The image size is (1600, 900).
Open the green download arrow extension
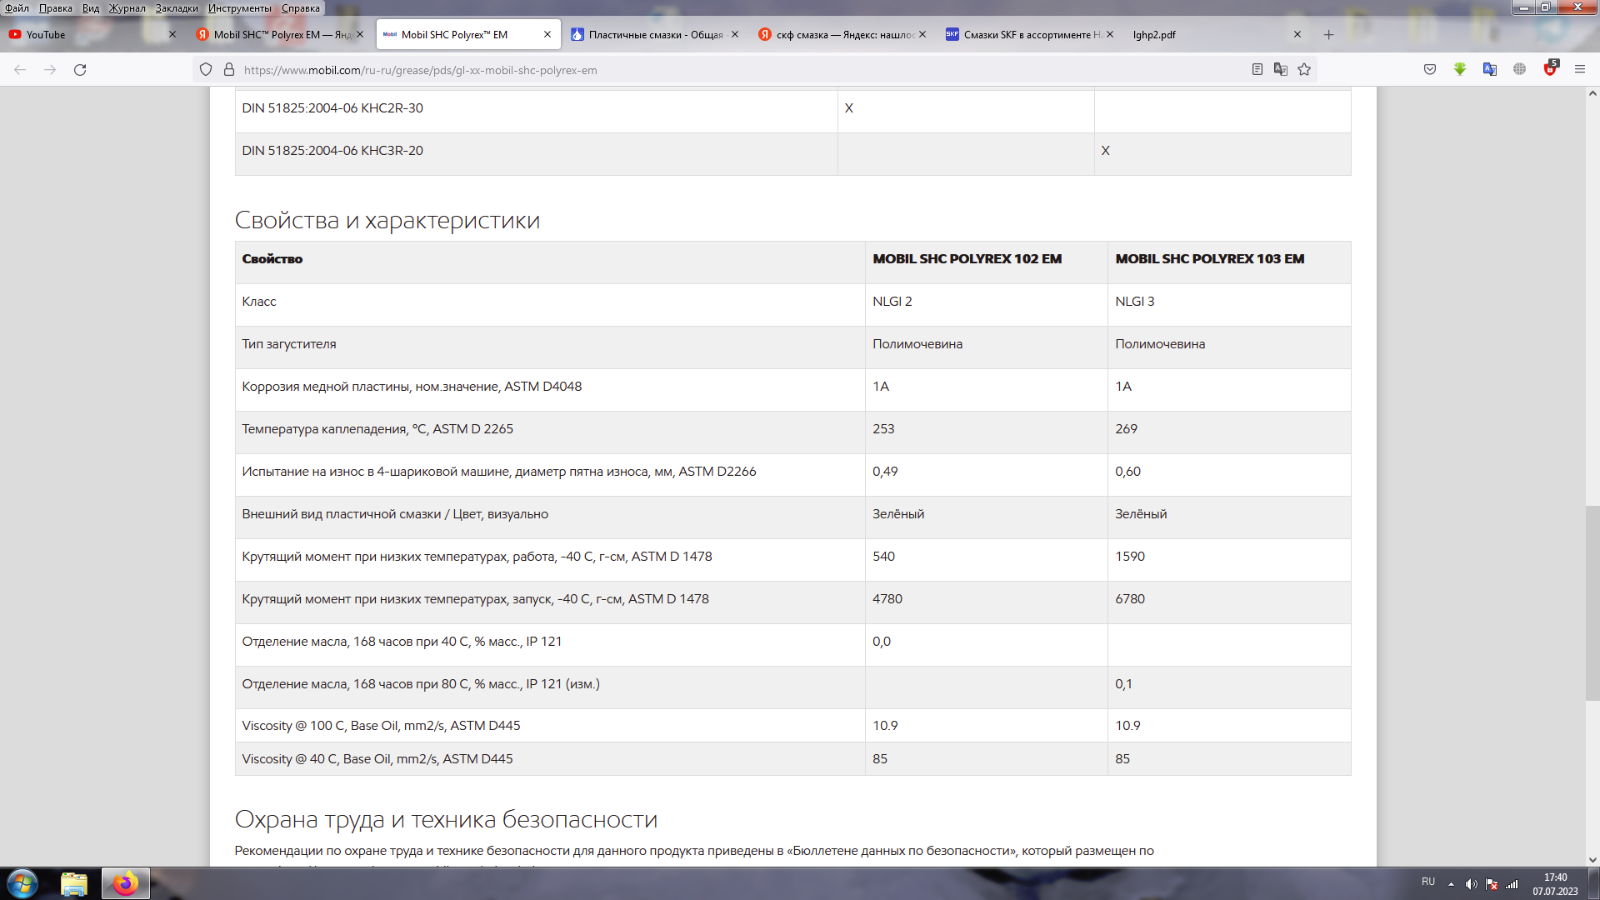point(1460,70)
